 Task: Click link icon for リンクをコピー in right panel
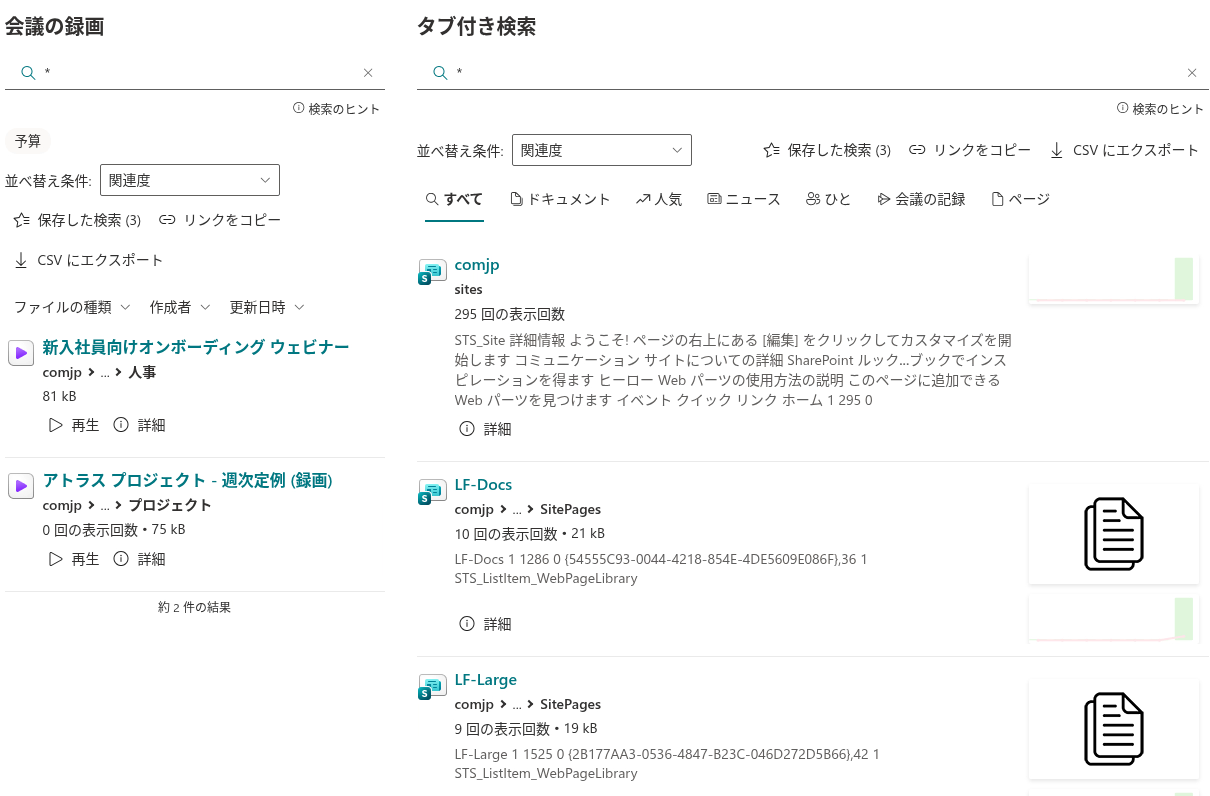point(917,151)
